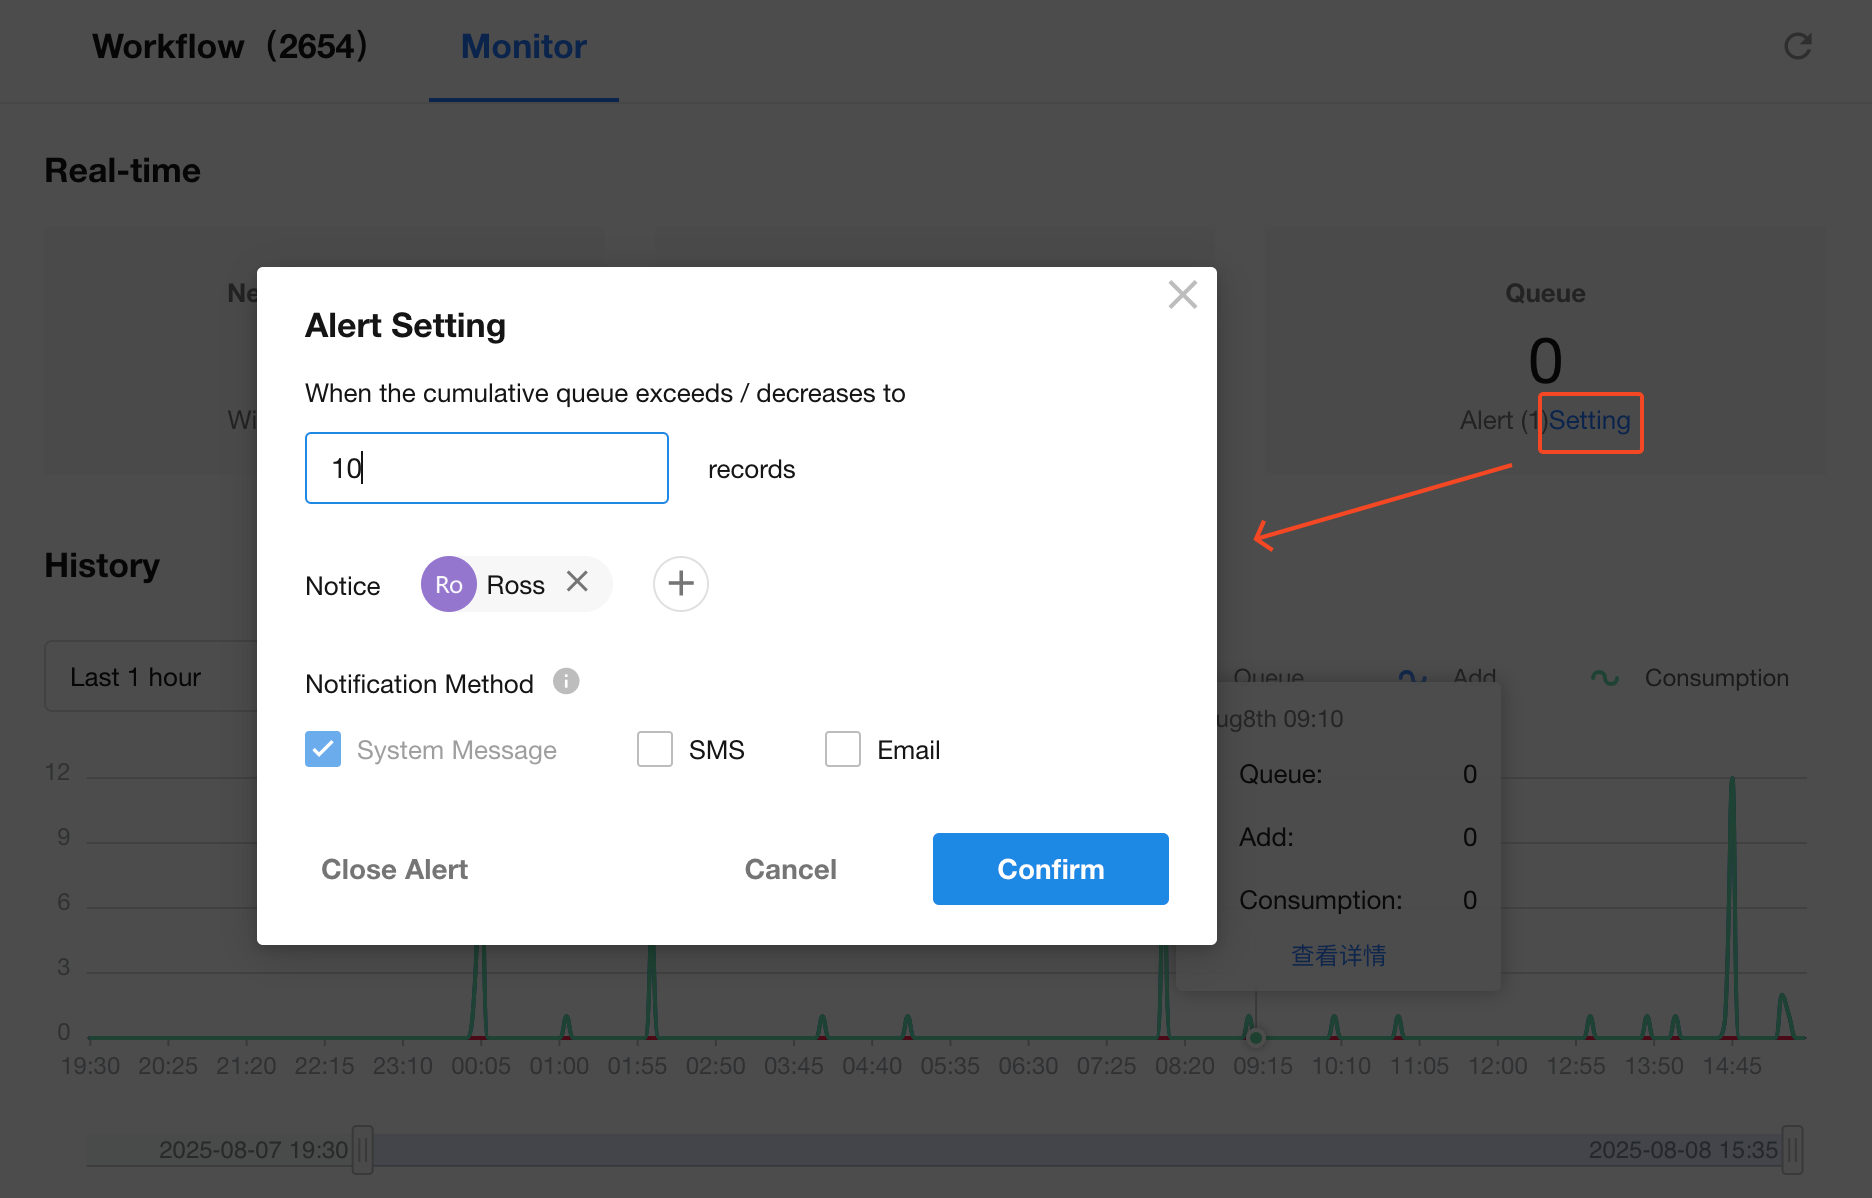Open the queue alert Setting link
This screenshot has width=1872, height=1198.
point(1589,421)
